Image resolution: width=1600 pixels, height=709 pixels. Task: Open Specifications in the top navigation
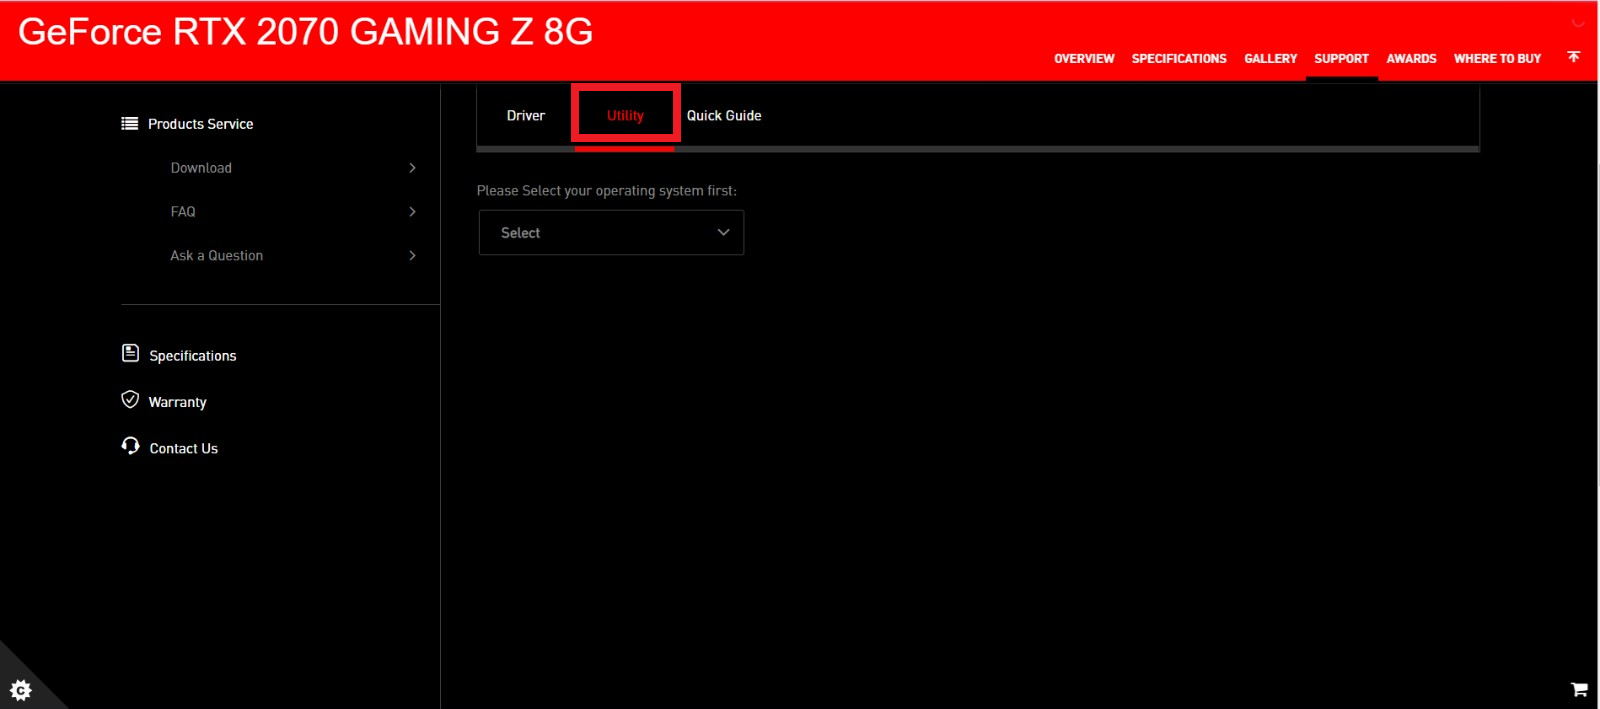pyautogui.click(x=1179, y=59)
